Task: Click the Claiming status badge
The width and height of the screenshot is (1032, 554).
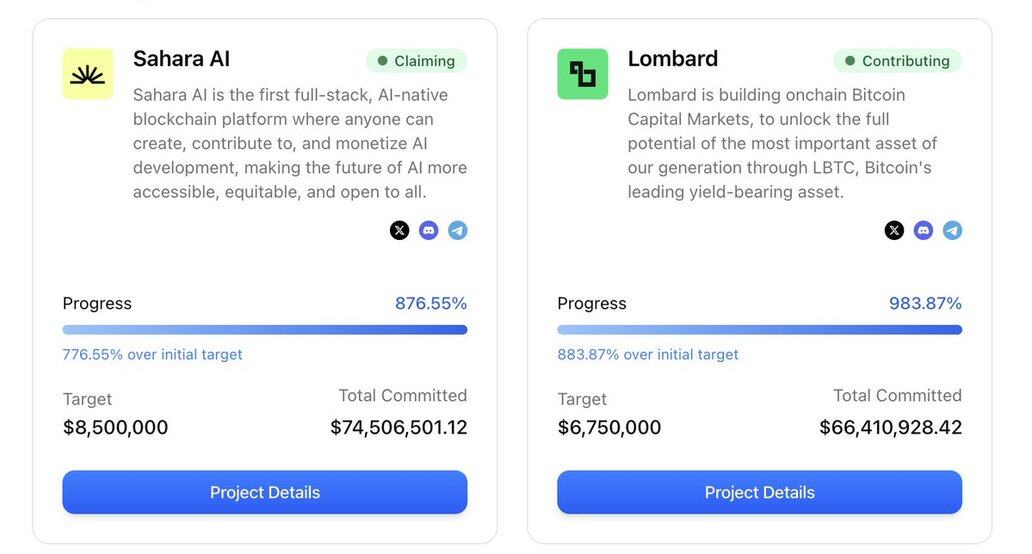Action: (417, 61)
